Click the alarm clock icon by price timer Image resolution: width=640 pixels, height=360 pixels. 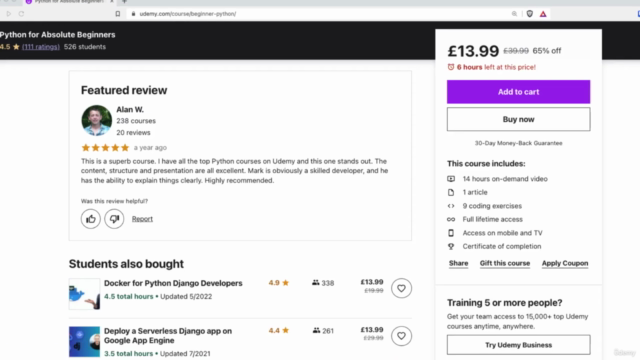[x=451, y=67]
